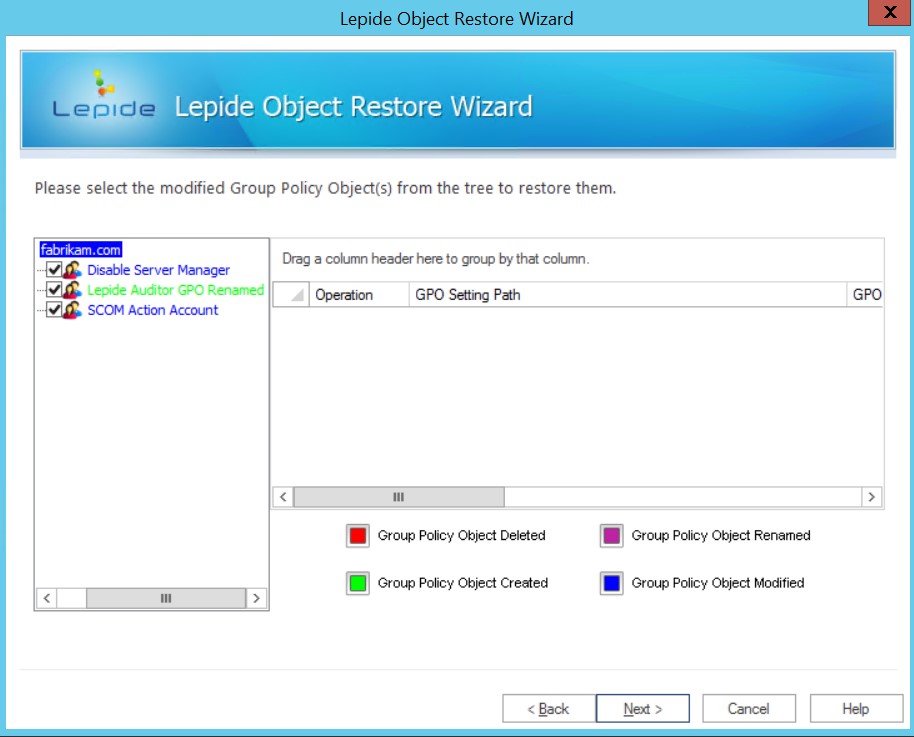
Task: Click the Next button
Action: (642, 709)
